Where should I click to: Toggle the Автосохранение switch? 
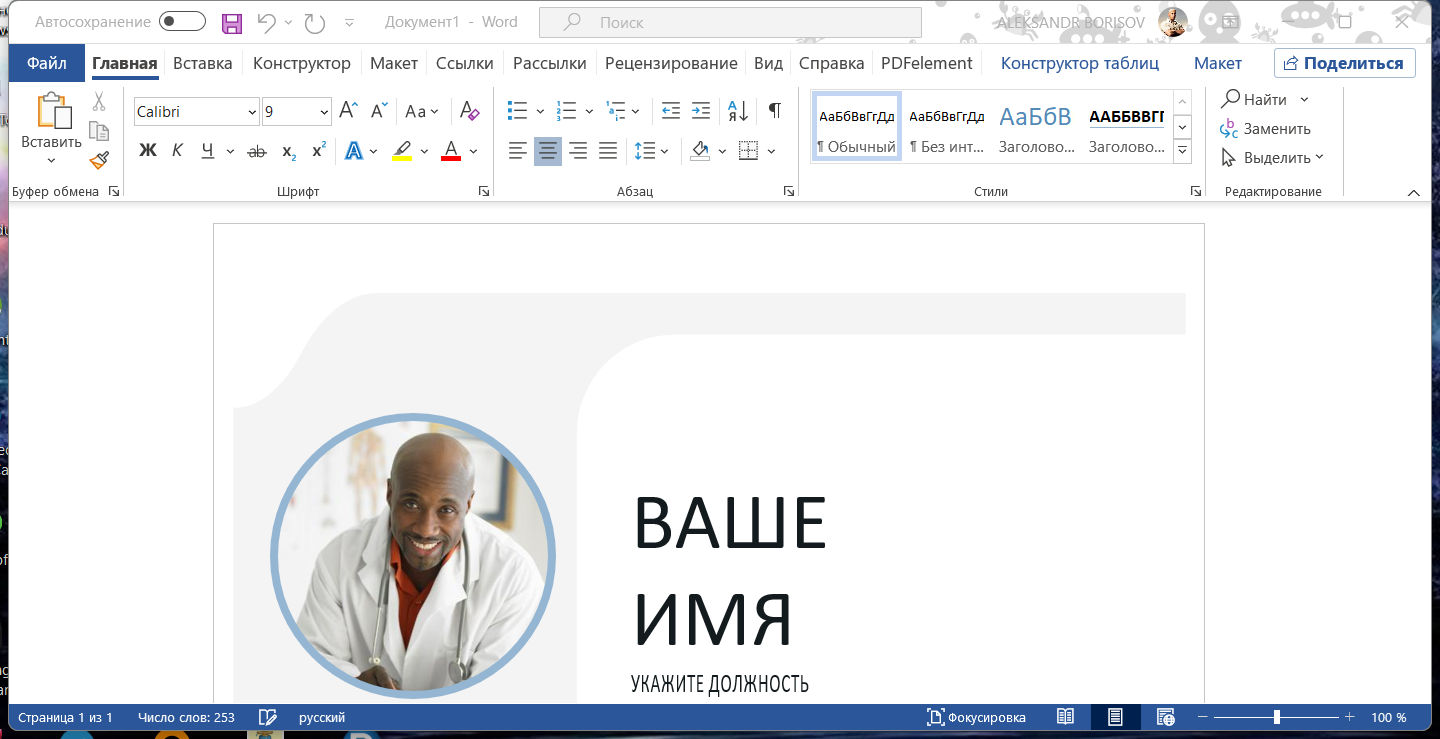(182, 22)
